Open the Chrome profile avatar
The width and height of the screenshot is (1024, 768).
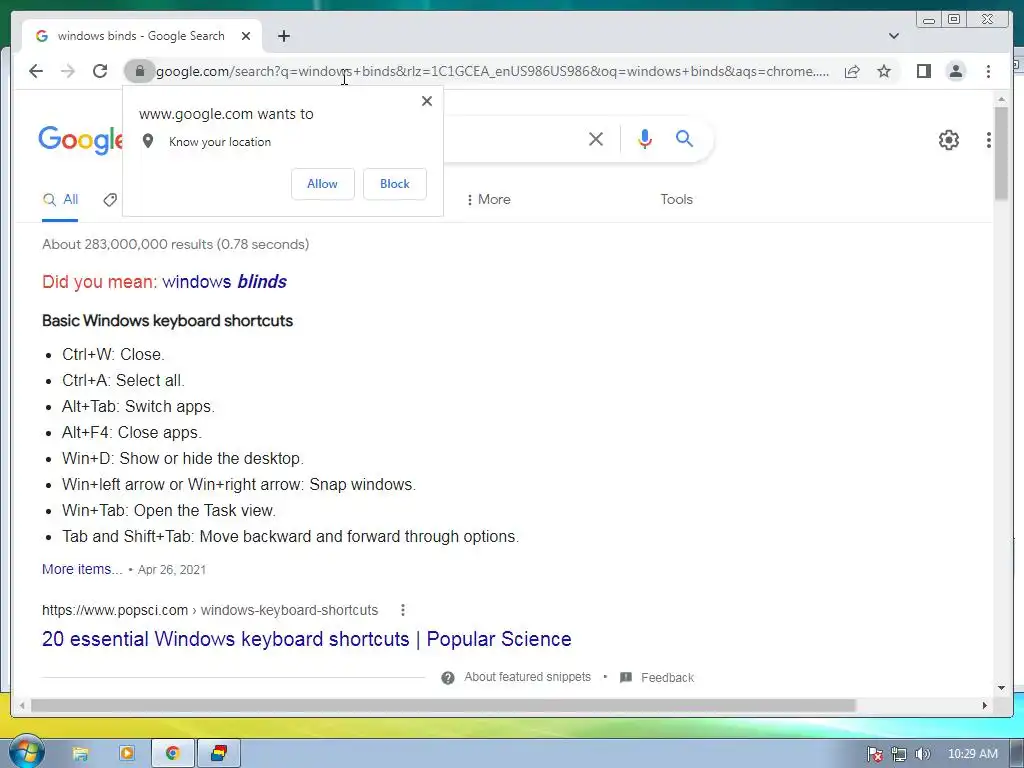tap(955, 71)
